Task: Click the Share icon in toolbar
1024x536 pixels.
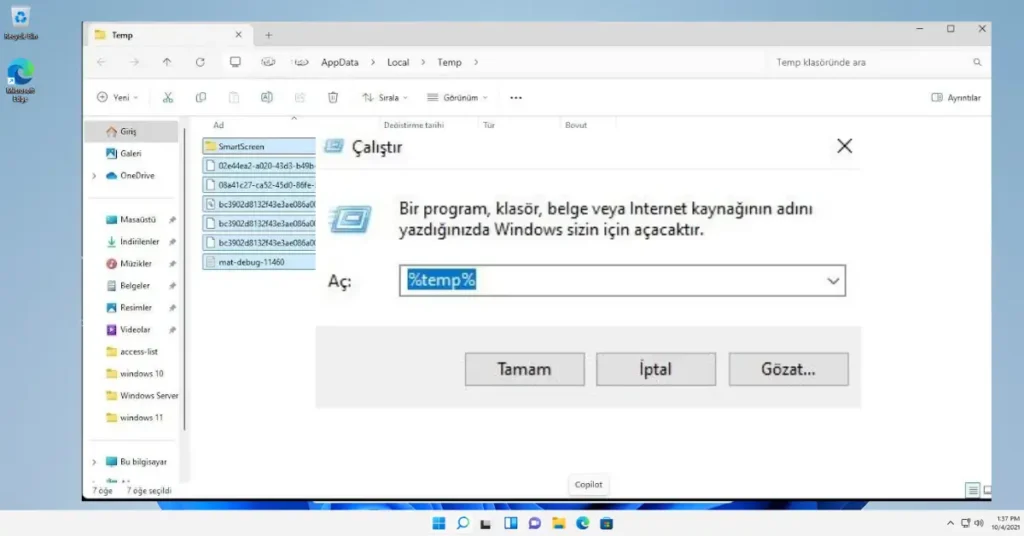Action: [300, 97]
